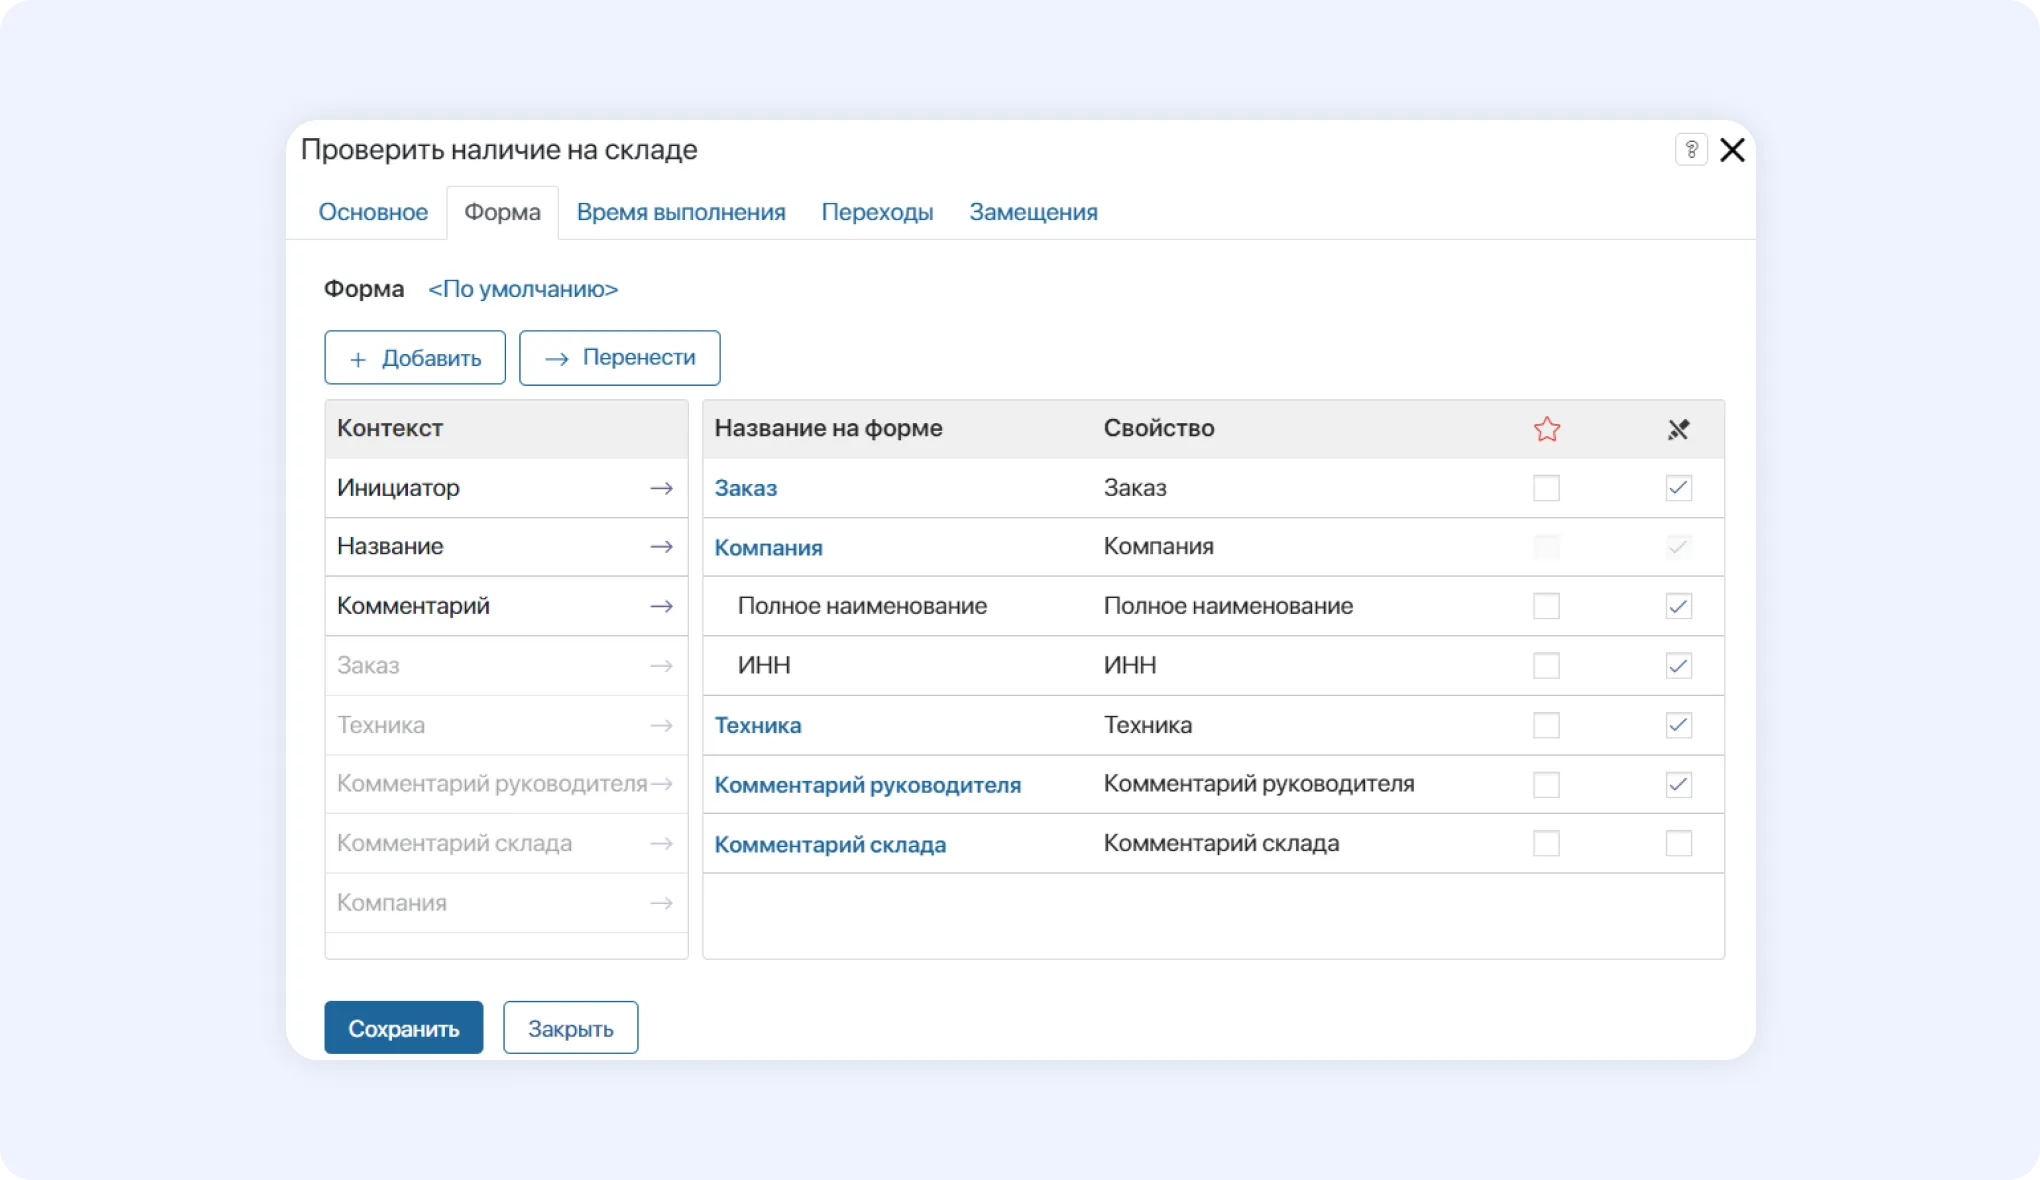Open the Время выполнения tab
Image resolution: width=2040 pixels, height=1180 pixels.
pyautogui.click(x=681, y=212)
